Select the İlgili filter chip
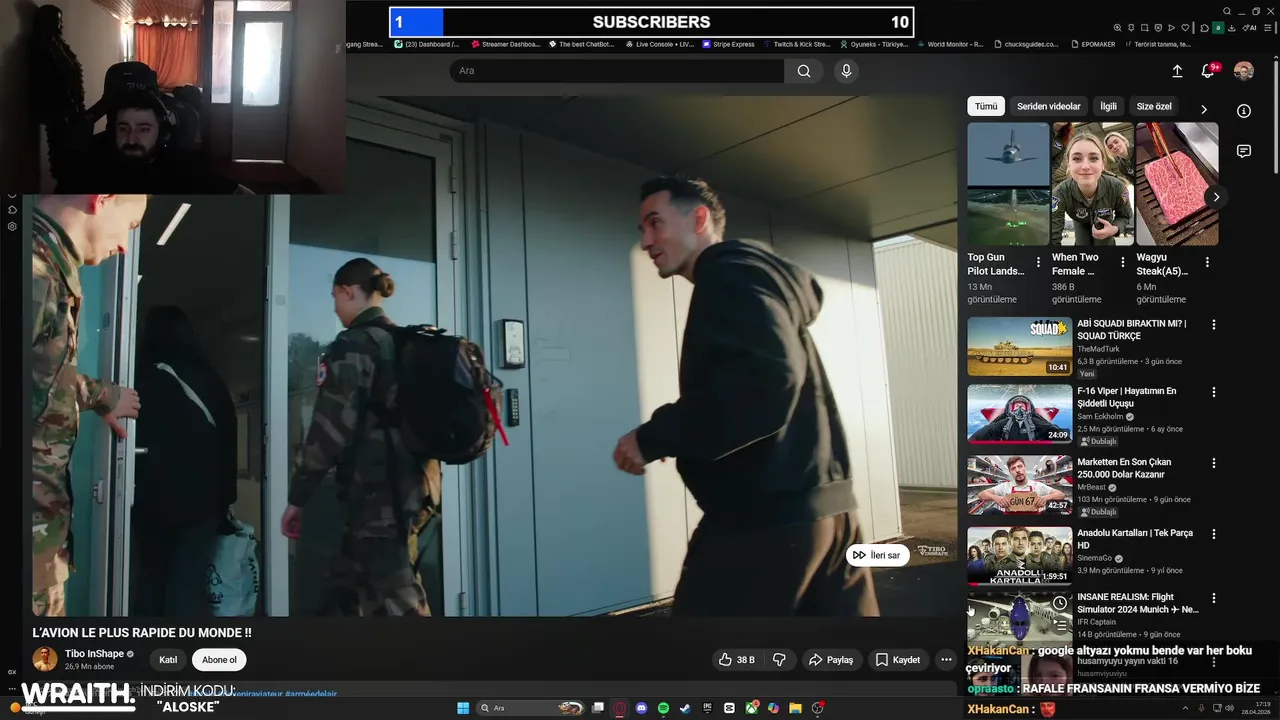1280x720 pixels. coord(1108,106)
